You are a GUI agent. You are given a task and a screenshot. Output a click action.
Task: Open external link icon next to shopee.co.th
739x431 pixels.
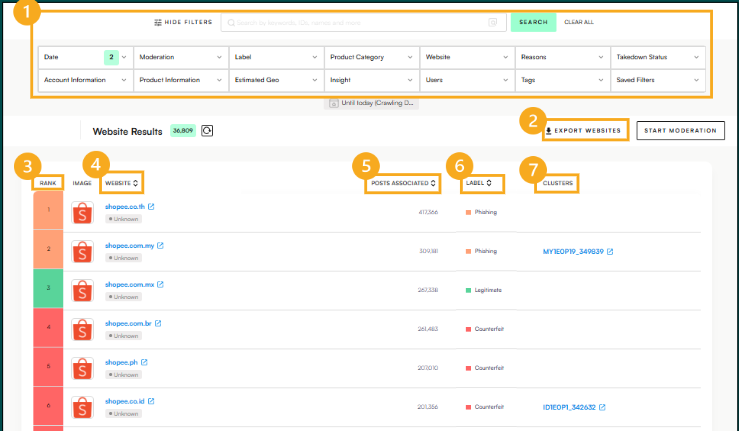click(151, 207)
